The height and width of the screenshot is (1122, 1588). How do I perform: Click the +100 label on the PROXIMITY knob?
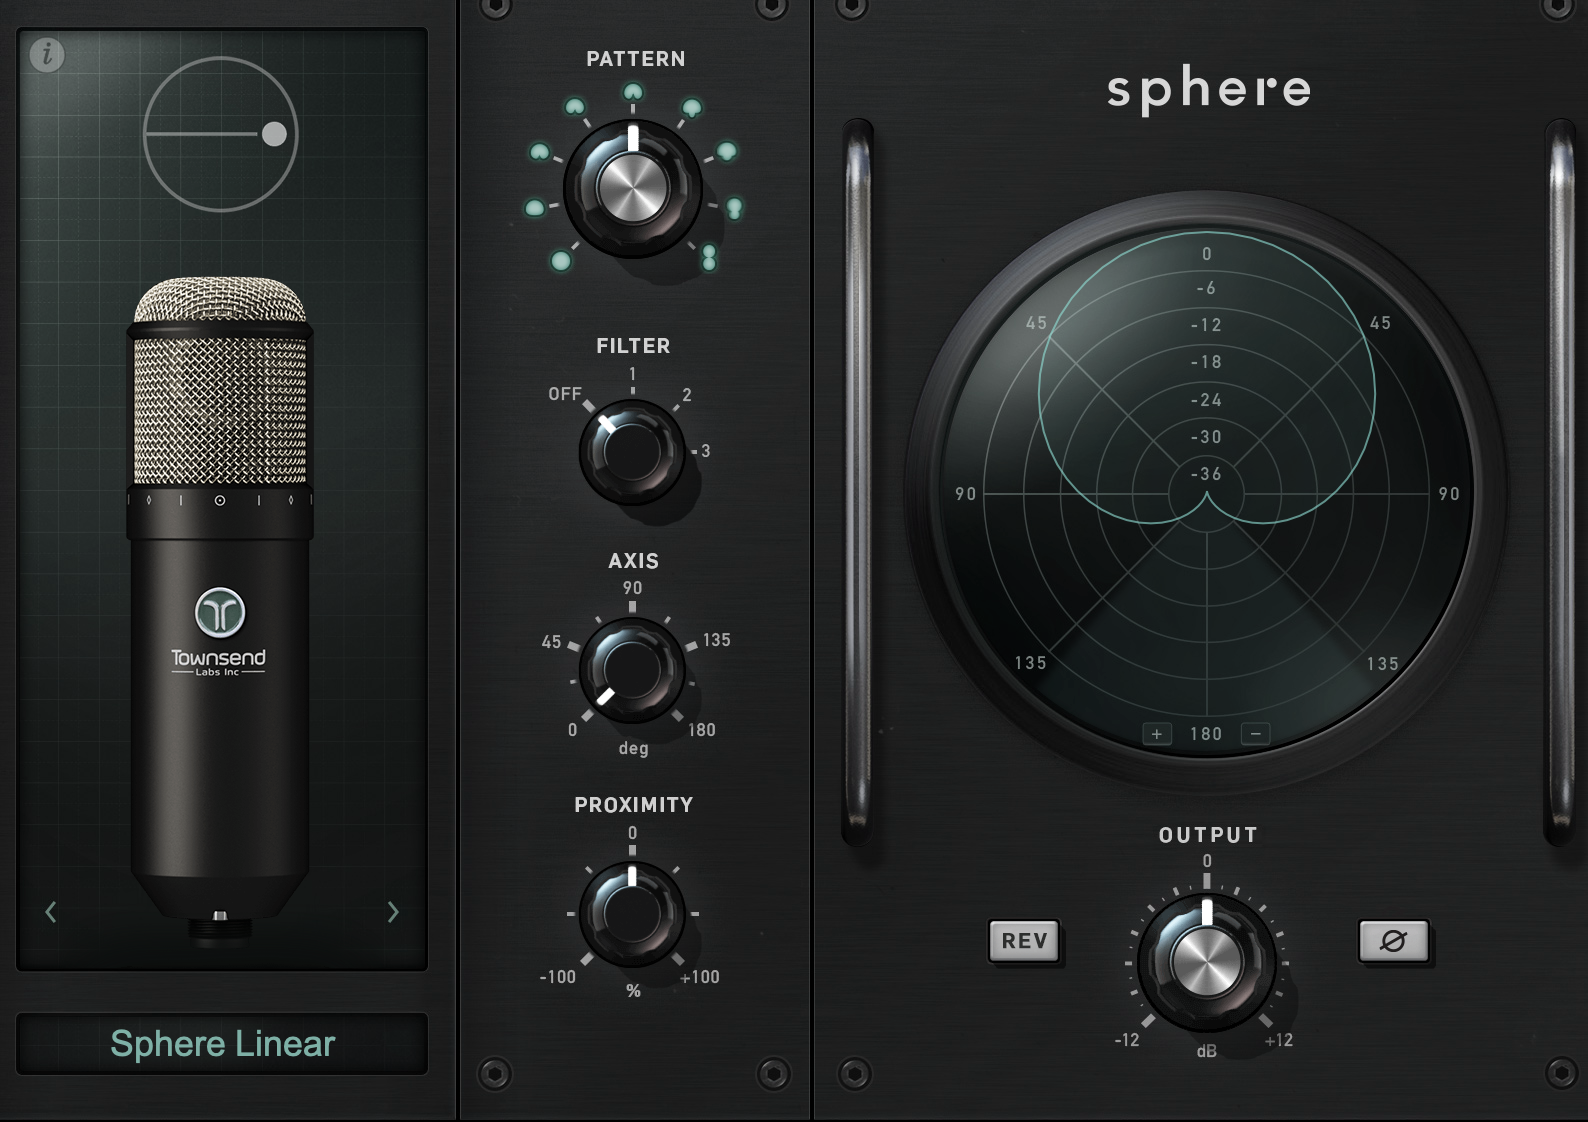pyautogui.click(x=699, y=977)
